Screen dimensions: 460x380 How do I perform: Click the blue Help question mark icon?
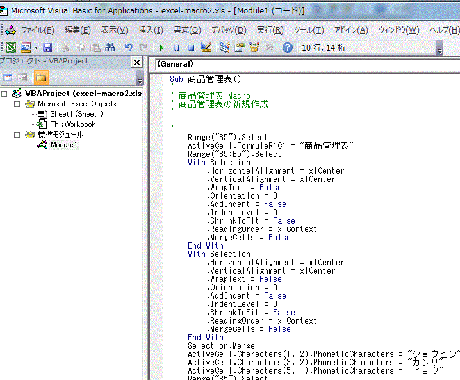[288, 48]
